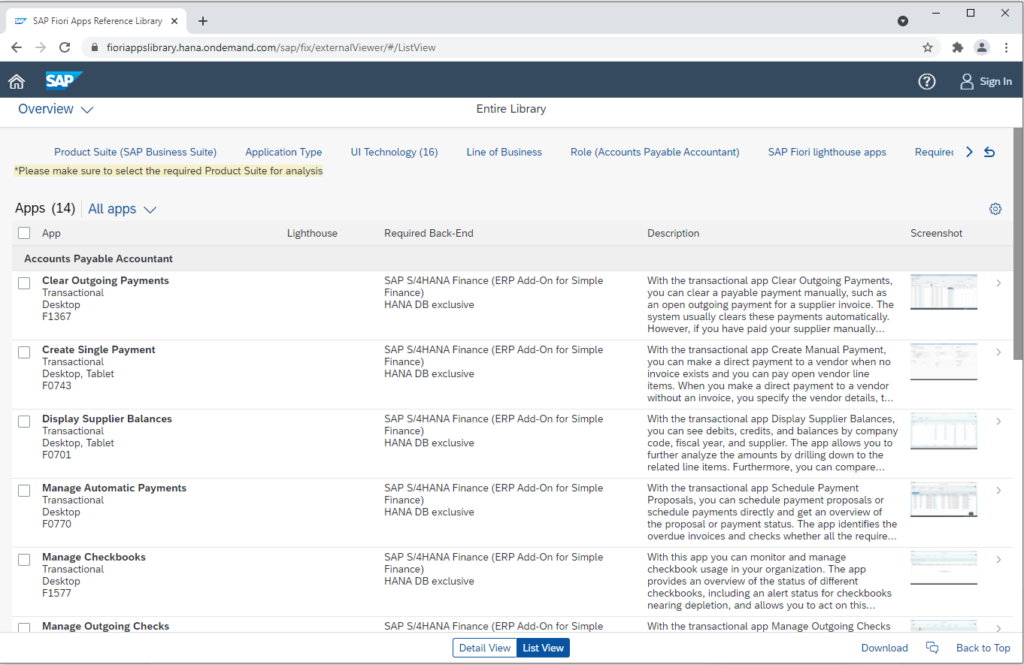
Task: Open Create Single Payment row chevron
Action: (x=999, y=352)
